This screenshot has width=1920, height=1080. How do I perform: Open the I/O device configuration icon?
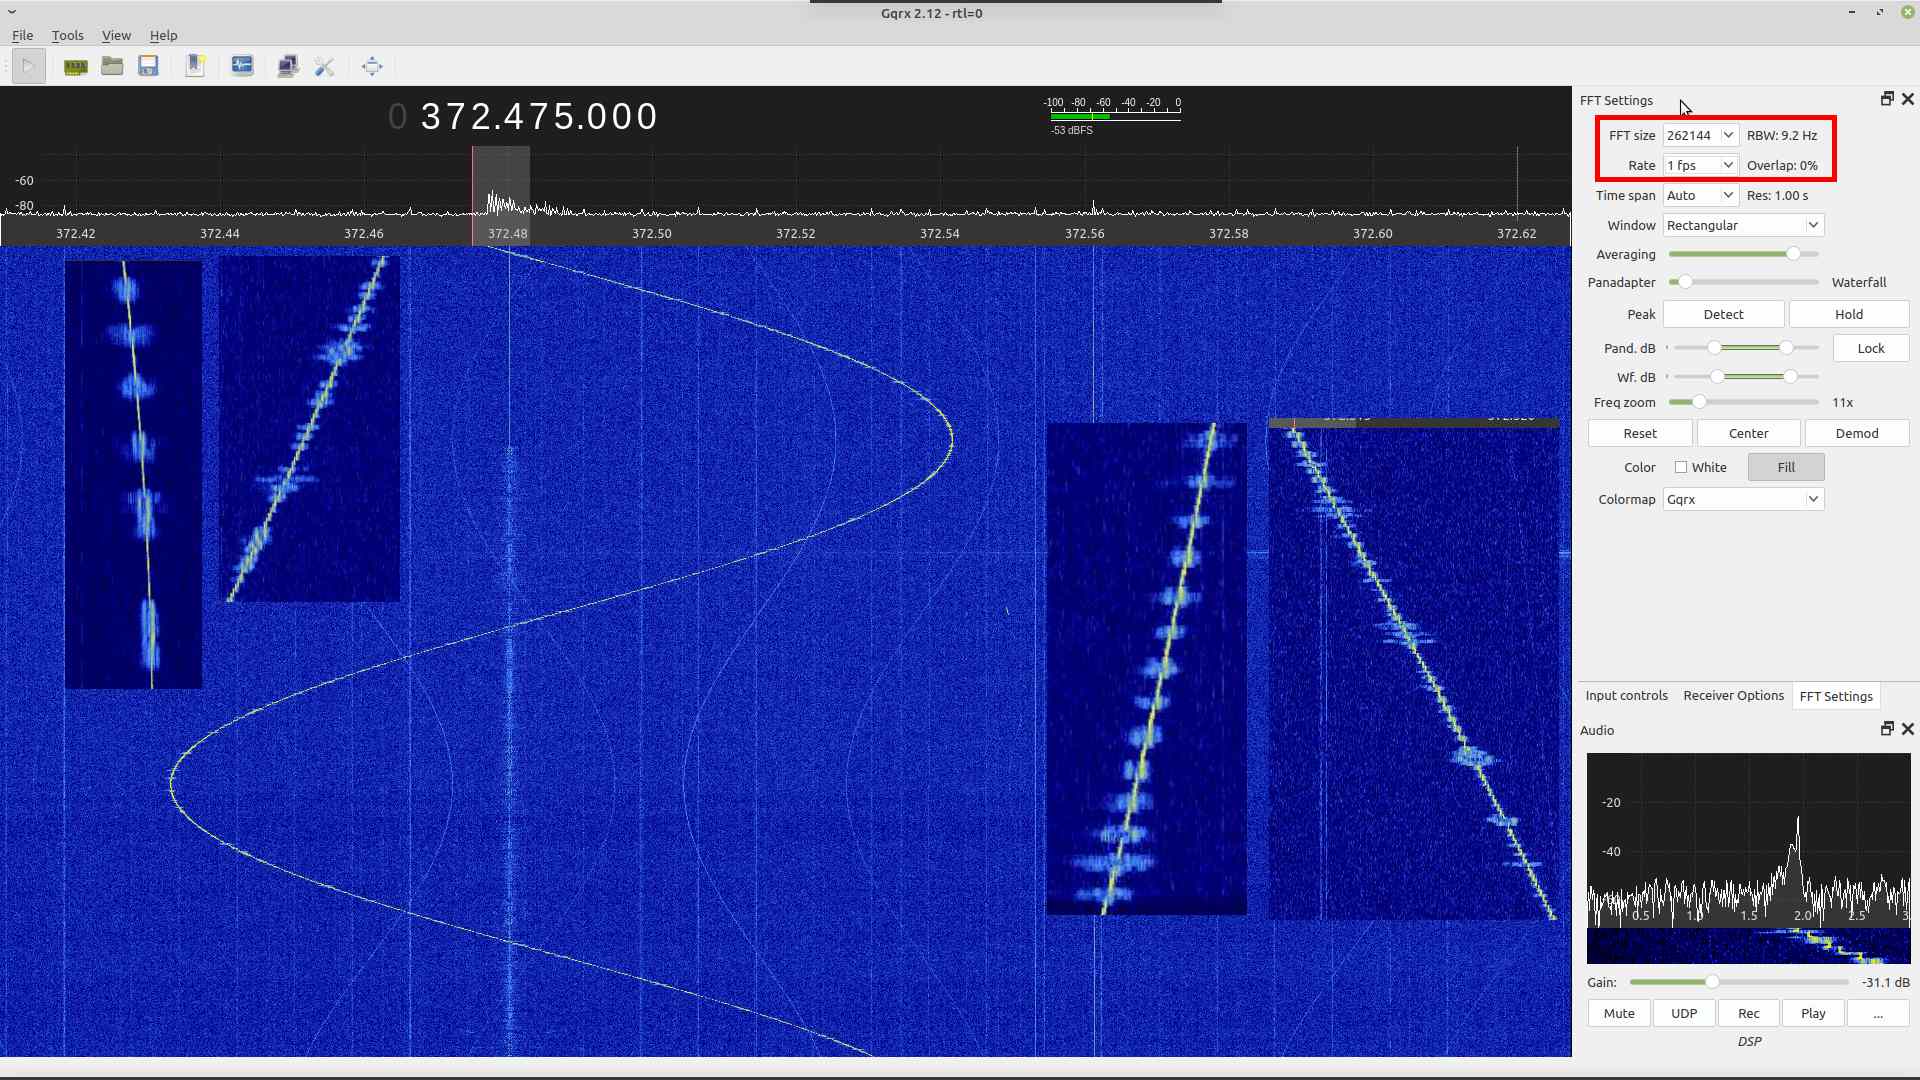(x=75, y=67)
